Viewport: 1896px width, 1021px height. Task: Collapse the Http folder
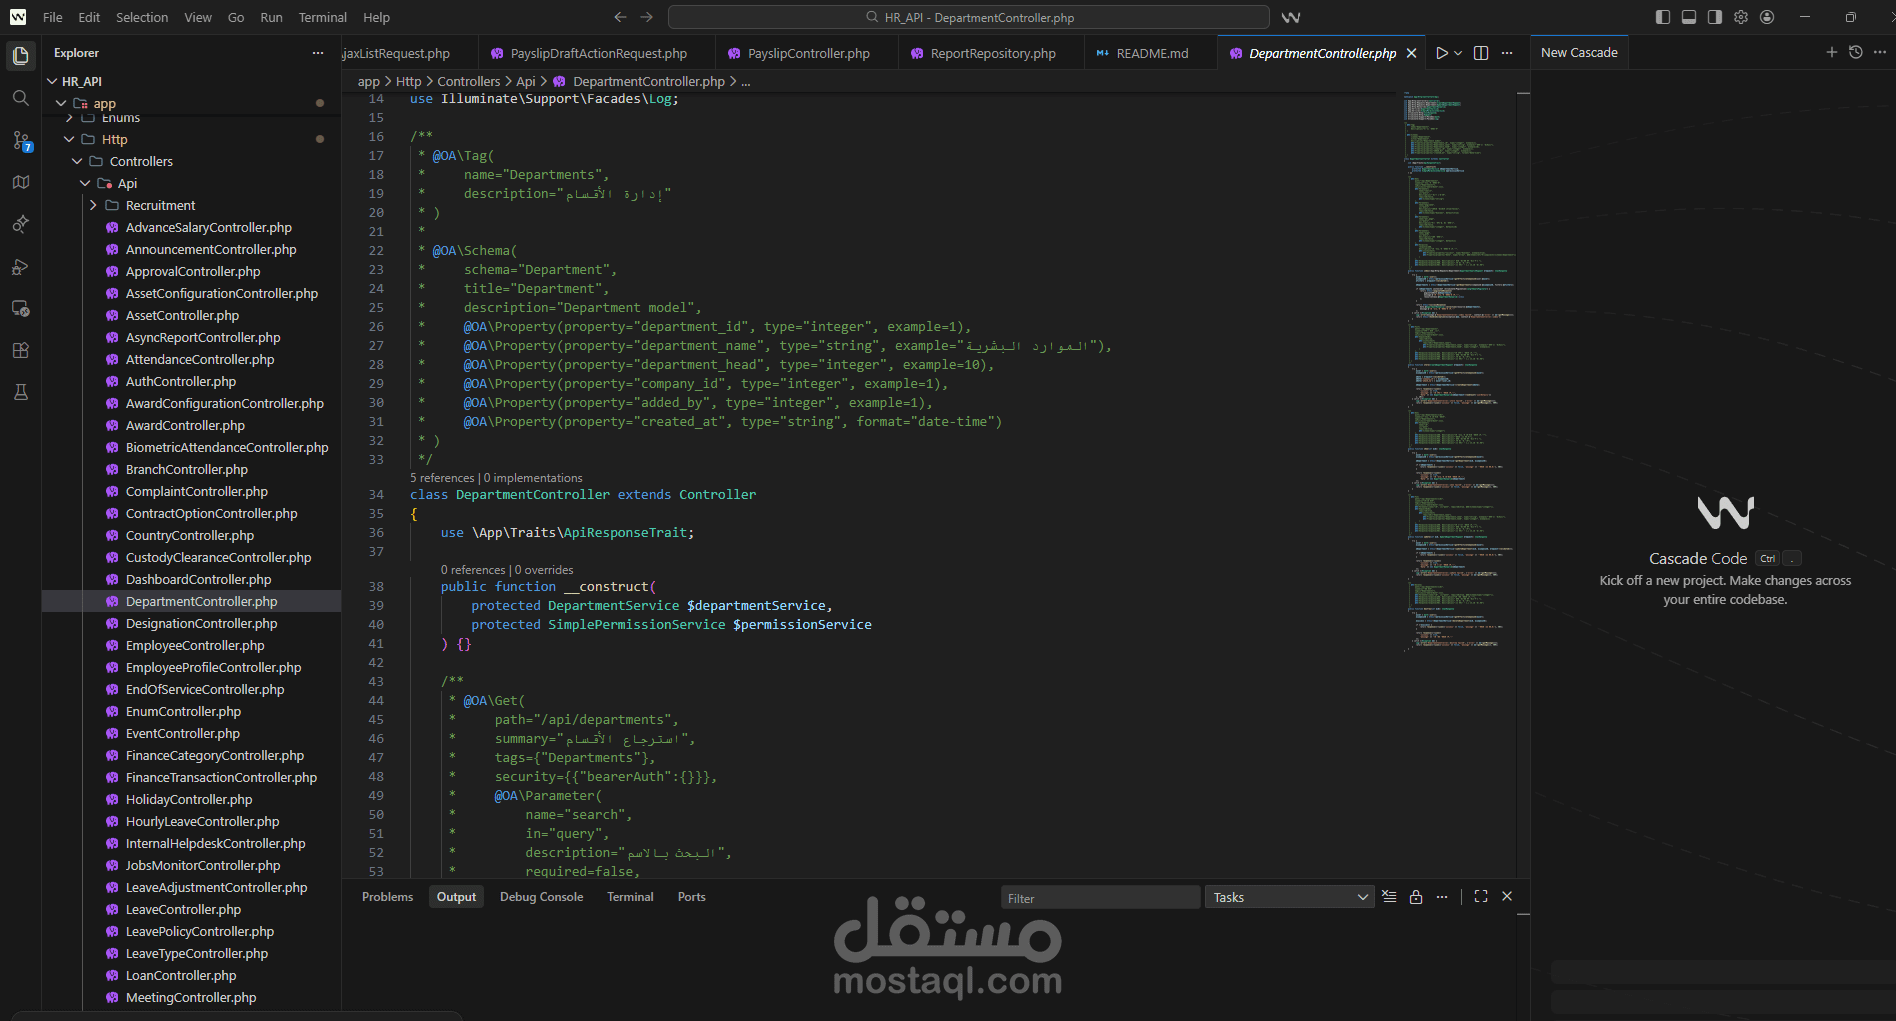click(x=69, y=139)
